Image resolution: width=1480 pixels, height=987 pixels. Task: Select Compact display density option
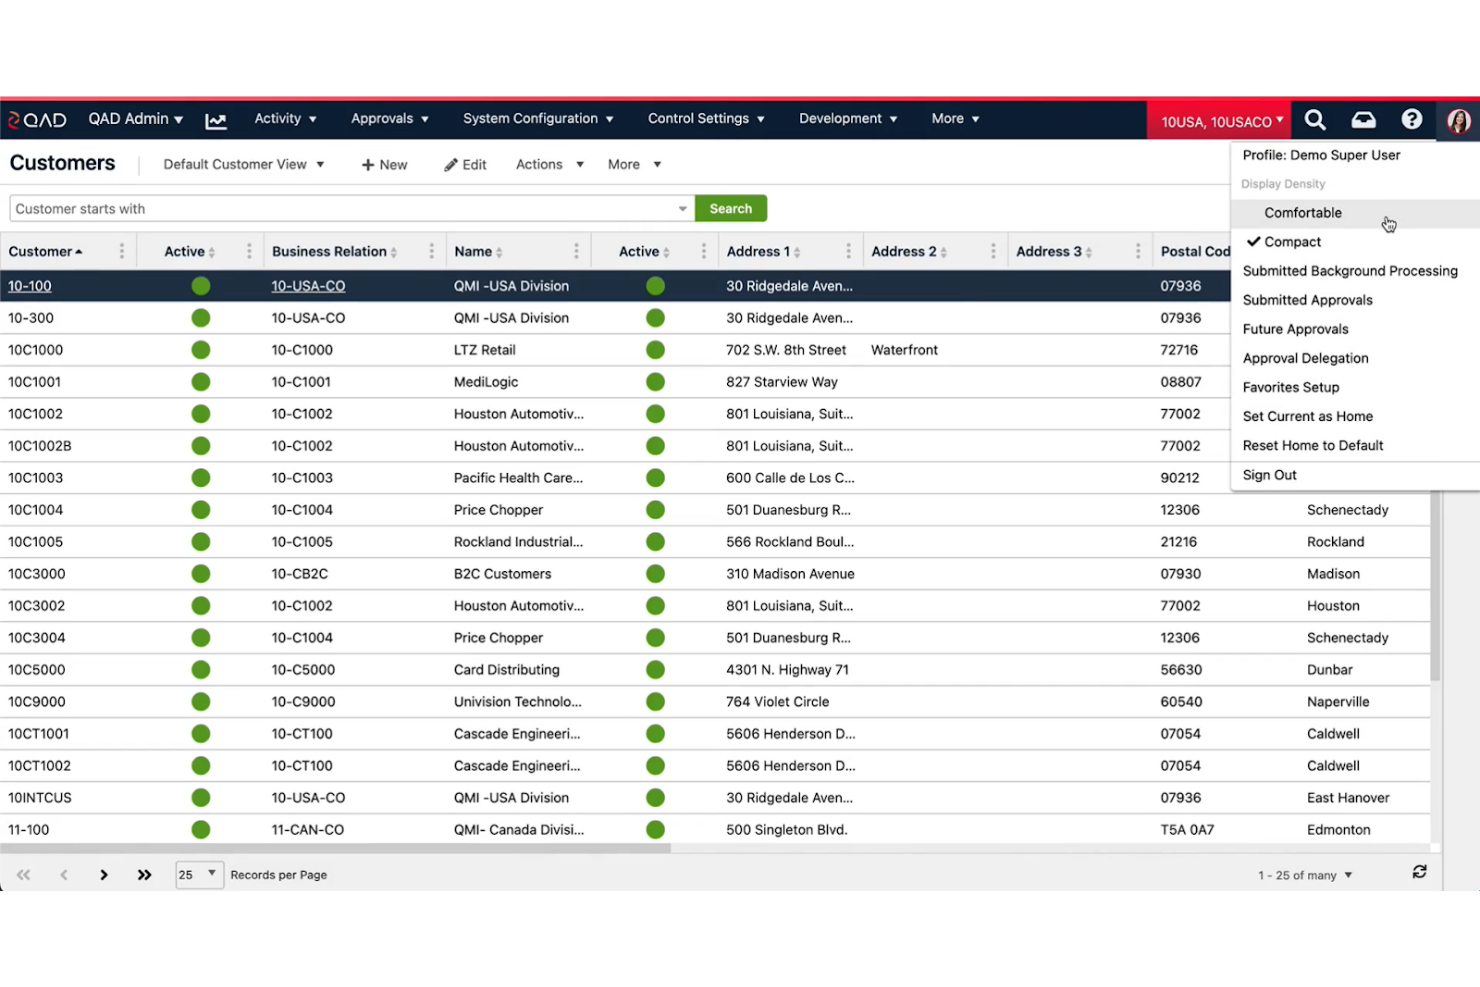pyautogui.click(x=1291, y=241)
